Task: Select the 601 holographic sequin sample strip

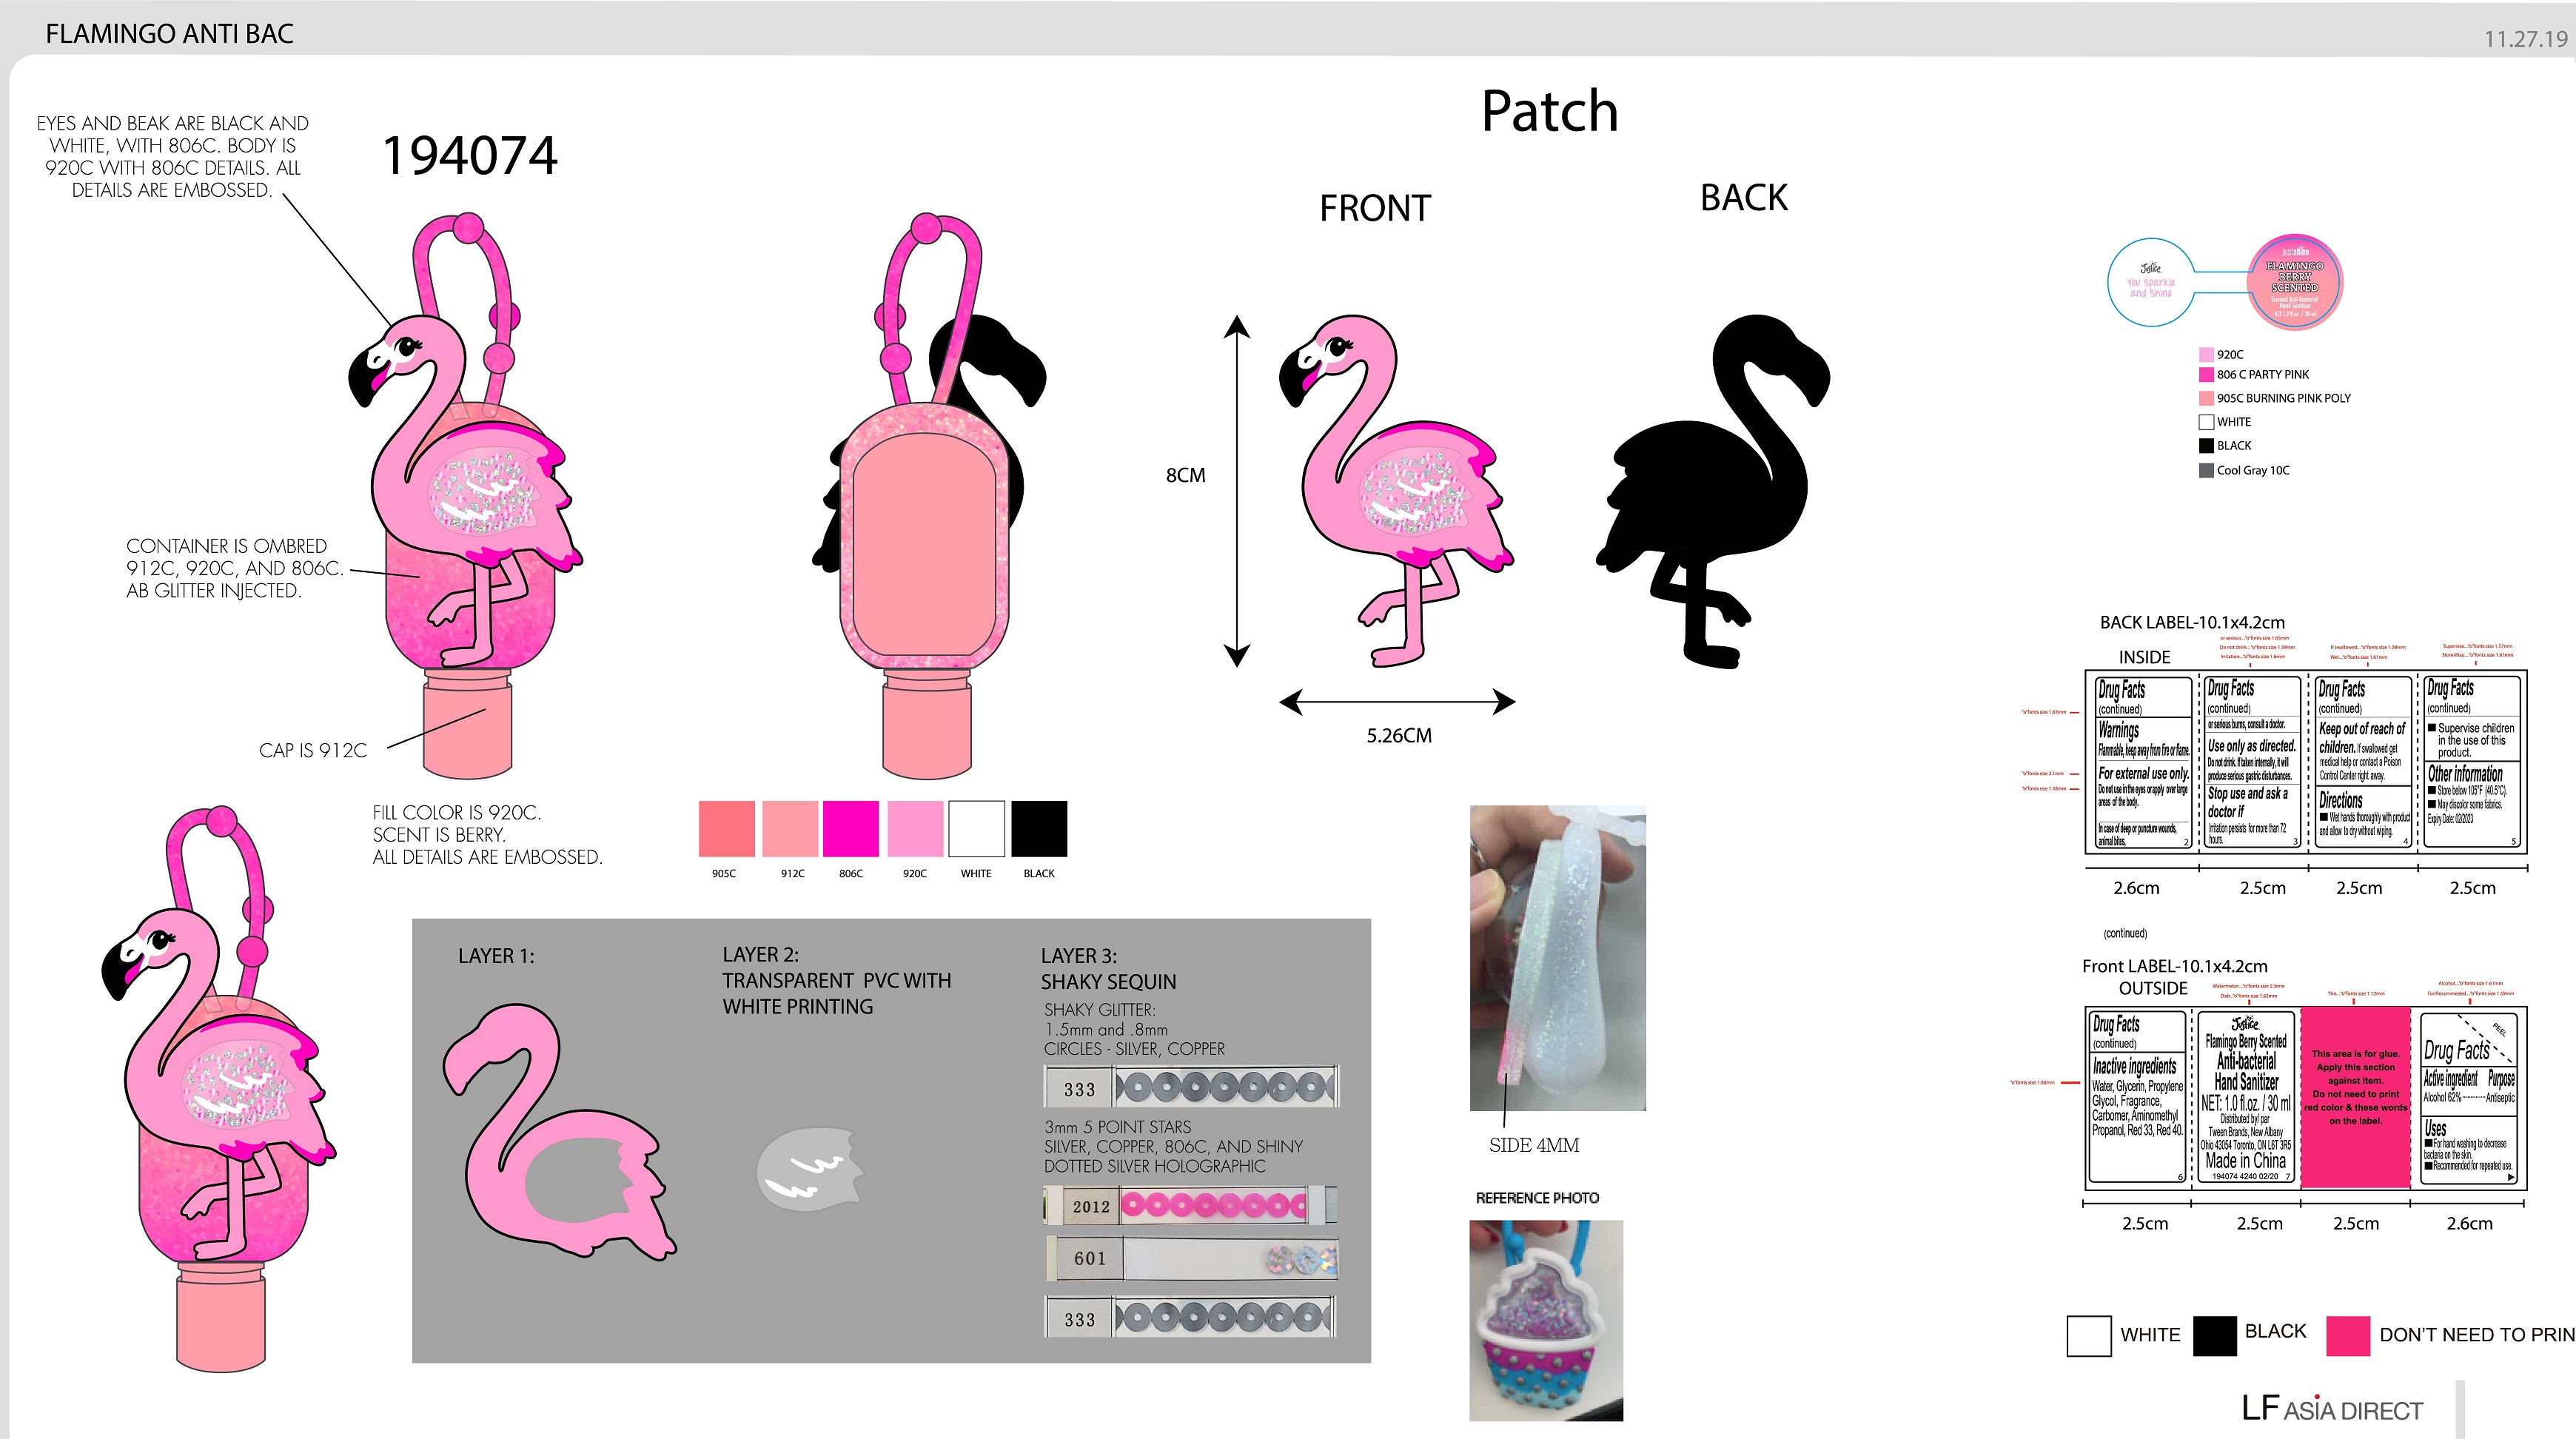Action: coord(1191,1258)
